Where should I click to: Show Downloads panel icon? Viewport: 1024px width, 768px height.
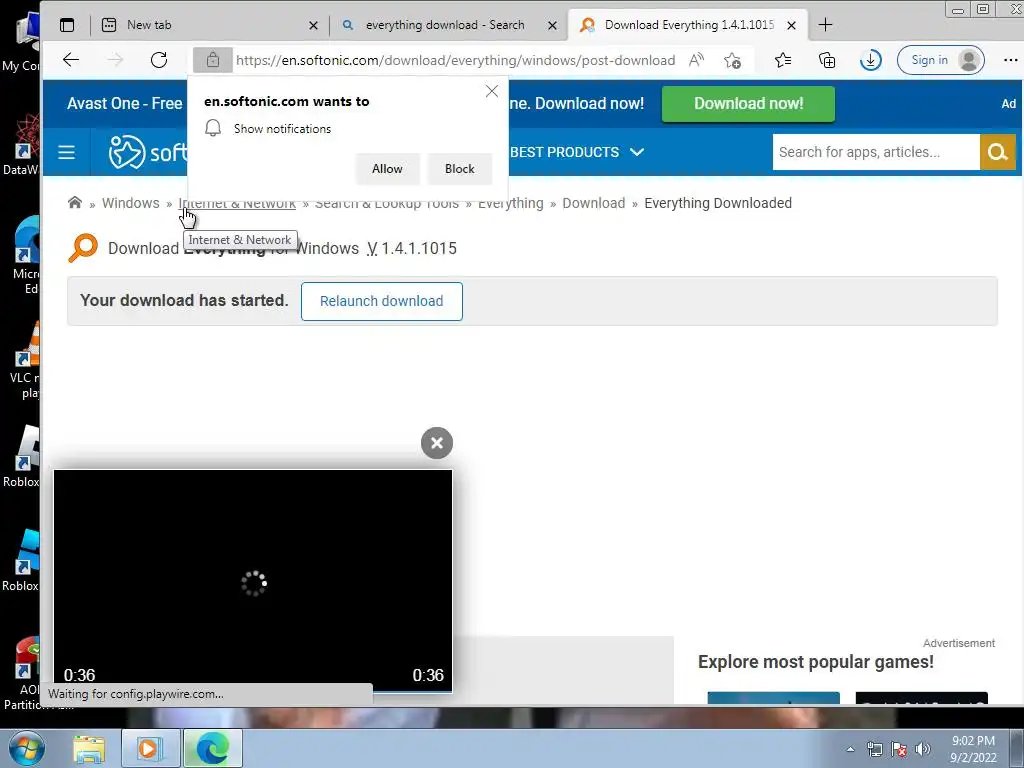coord(870,60)
